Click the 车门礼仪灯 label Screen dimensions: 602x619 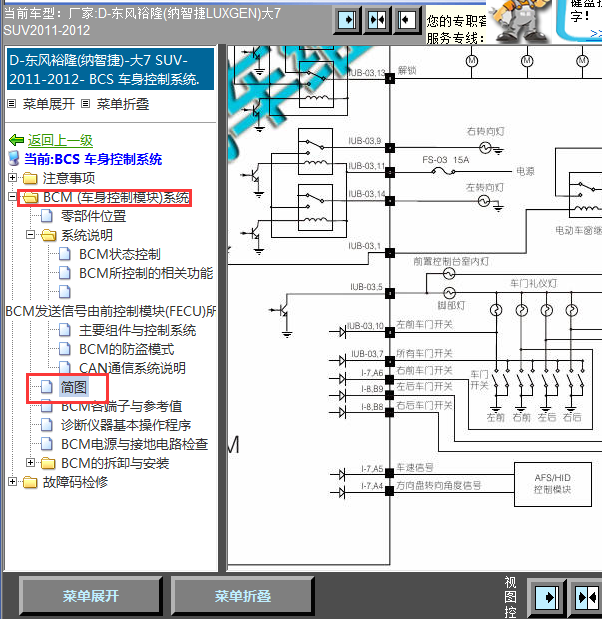pyautogui.click(x=533, y=283)
